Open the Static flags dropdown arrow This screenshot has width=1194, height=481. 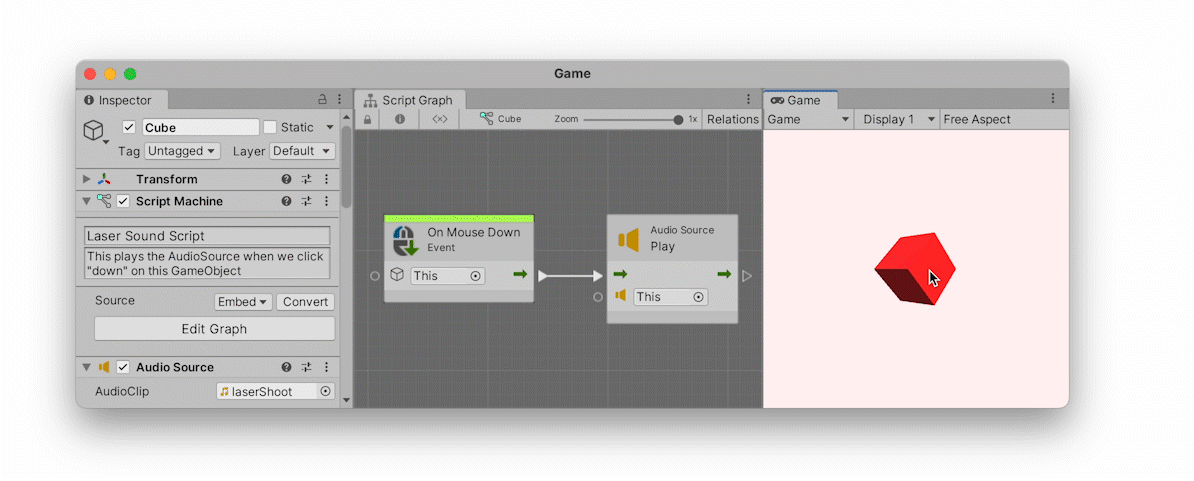pos(330,127)
